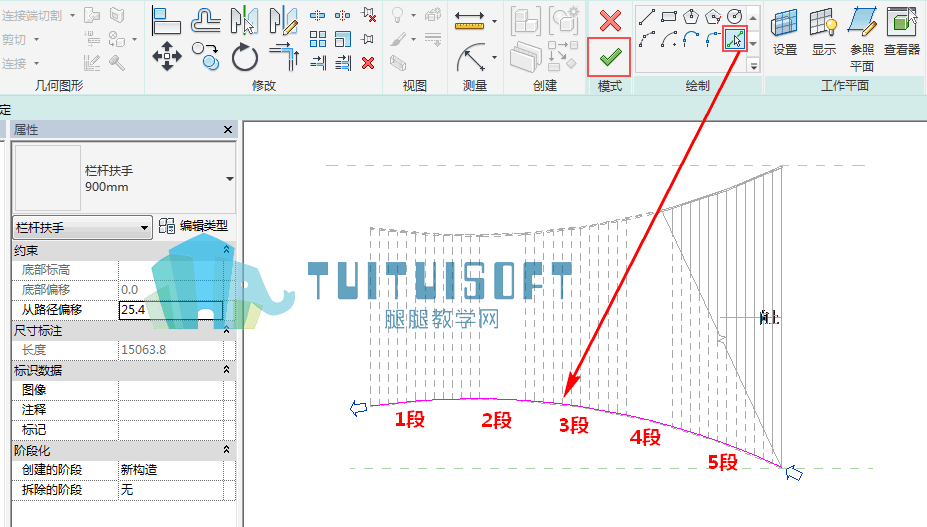The image size is (927, 527).
Task: Finish edit mode with green checkmark
Action: (x=610, y=57)
